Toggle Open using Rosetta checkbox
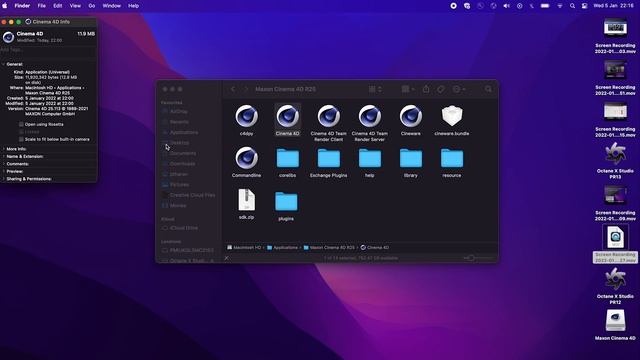This screenshot has height=360, width=640. tap(21, 124)
